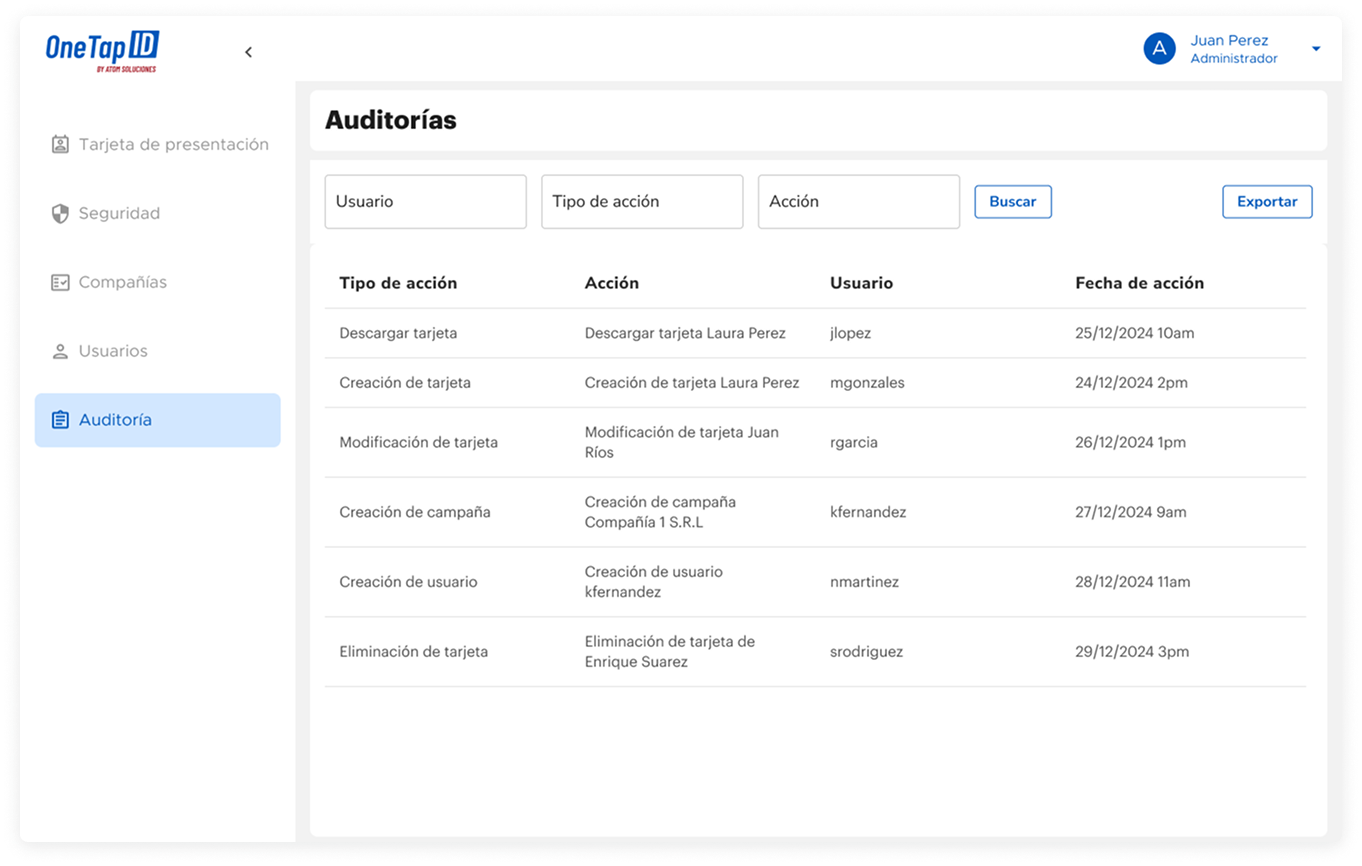Screen dimensions: 1362x866
Task: Click the Tarjeta de presentación badge icon
Action: pyautogui.click(x=60, y=144)
